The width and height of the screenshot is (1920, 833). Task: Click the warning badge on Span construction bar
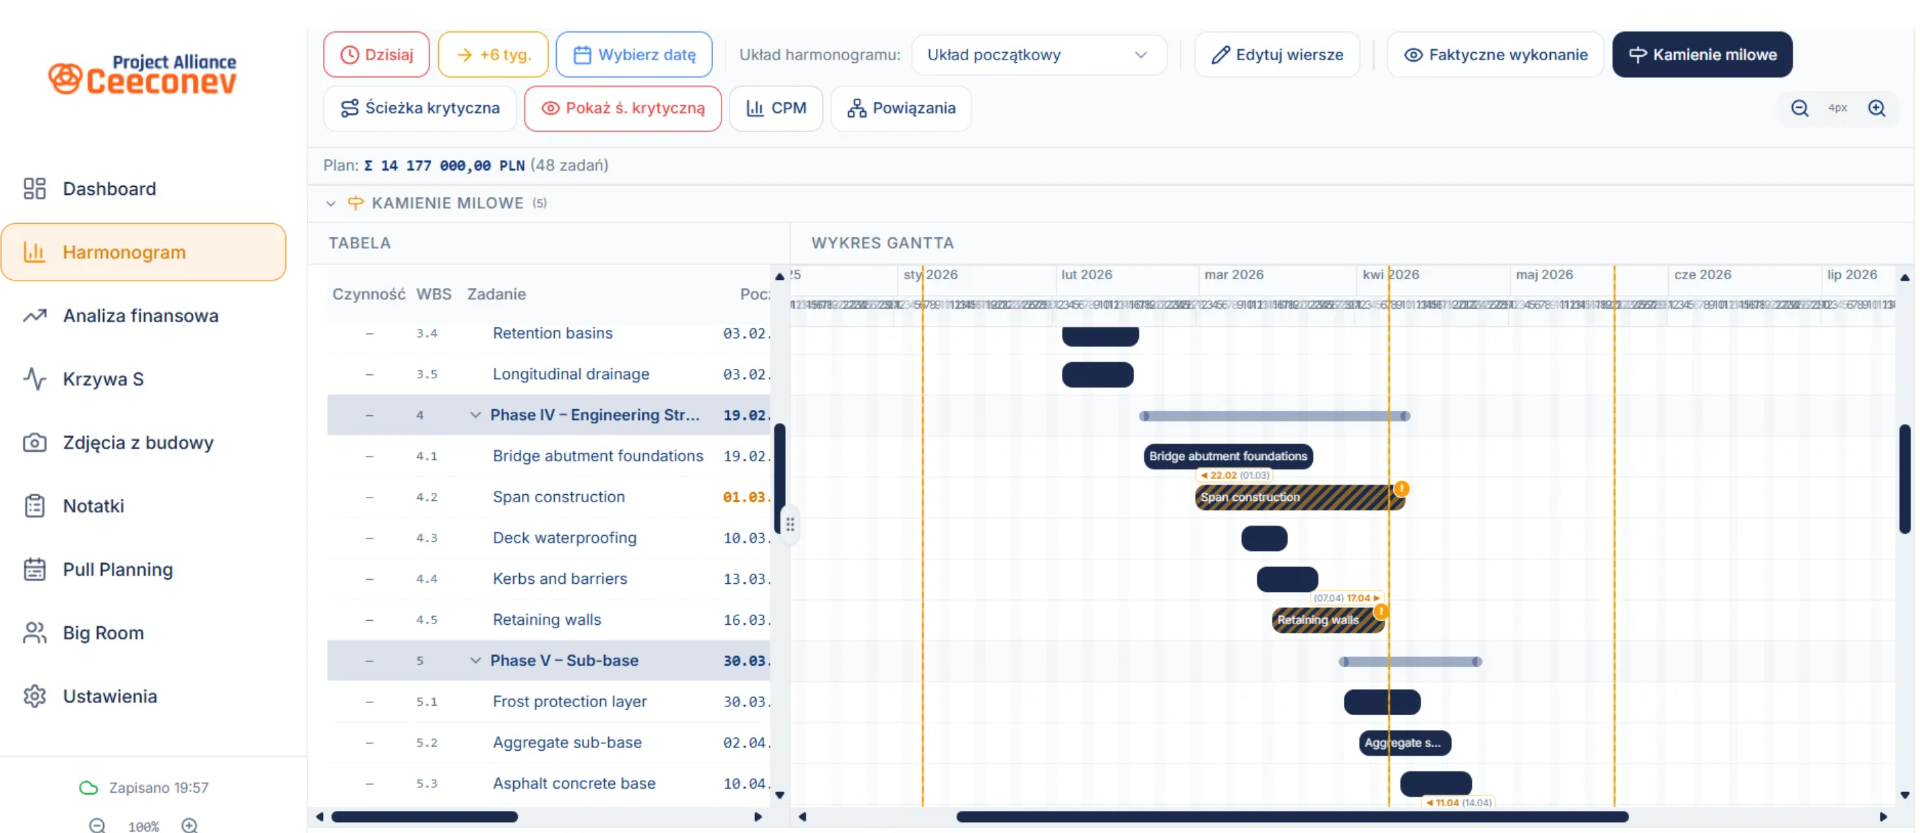click(1402, 488)
